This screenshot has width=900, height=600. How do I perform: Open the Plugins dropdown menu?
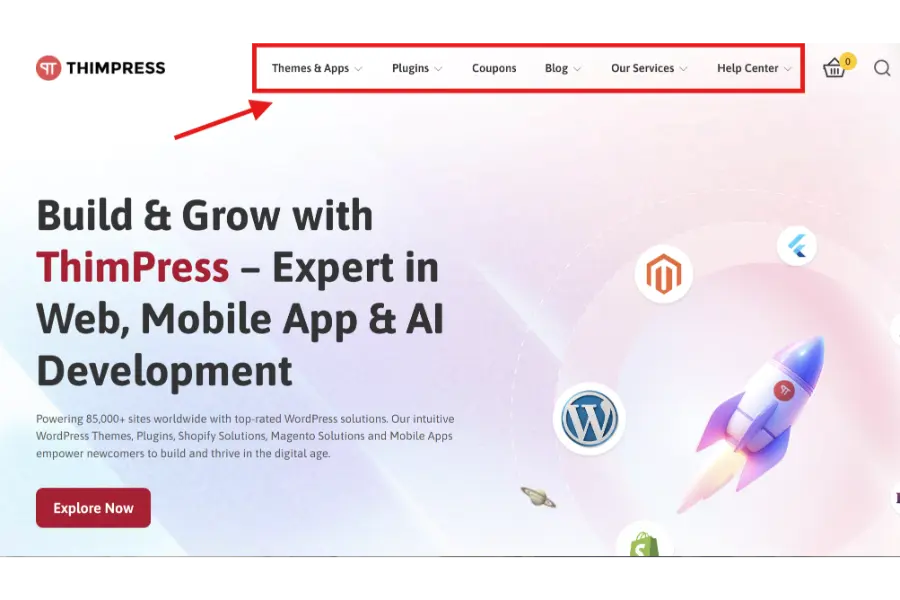pyautogui.click(x=411, y=68)
